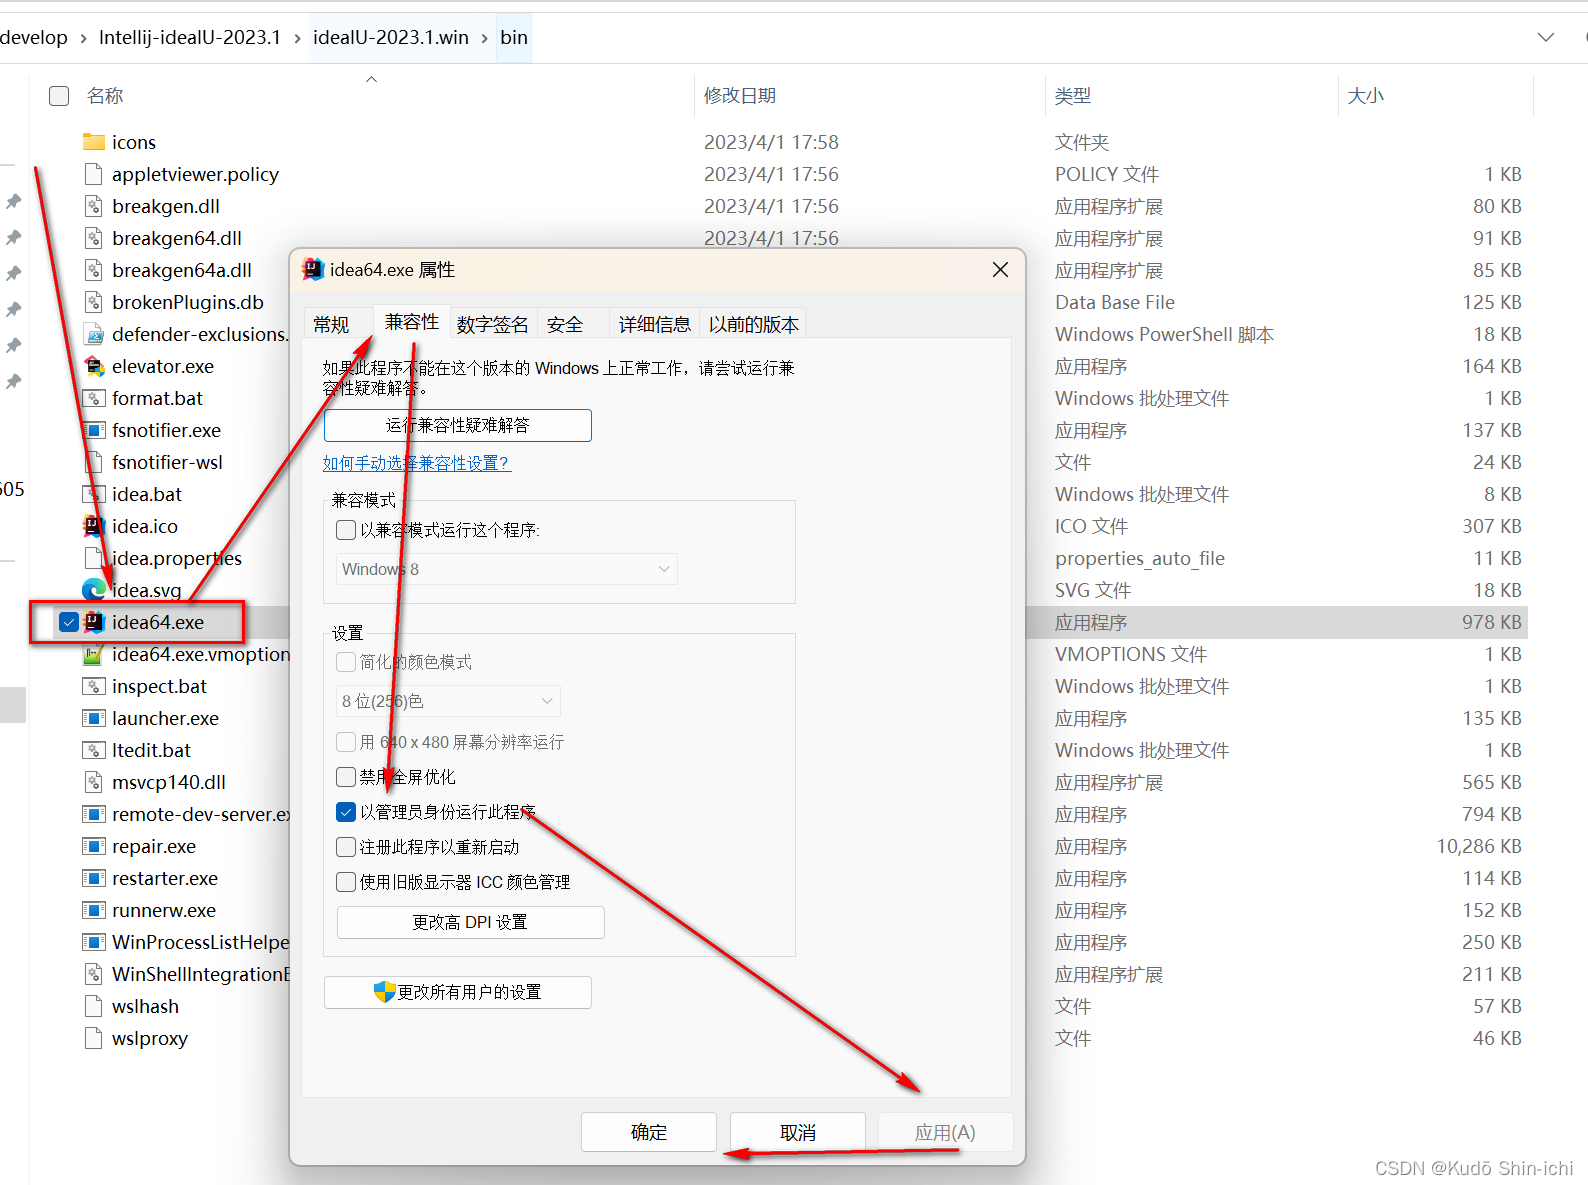Click the idea.ico IntelliJ icon
This screenshot has width=1588, height=1185.
(x=94, y=526)
